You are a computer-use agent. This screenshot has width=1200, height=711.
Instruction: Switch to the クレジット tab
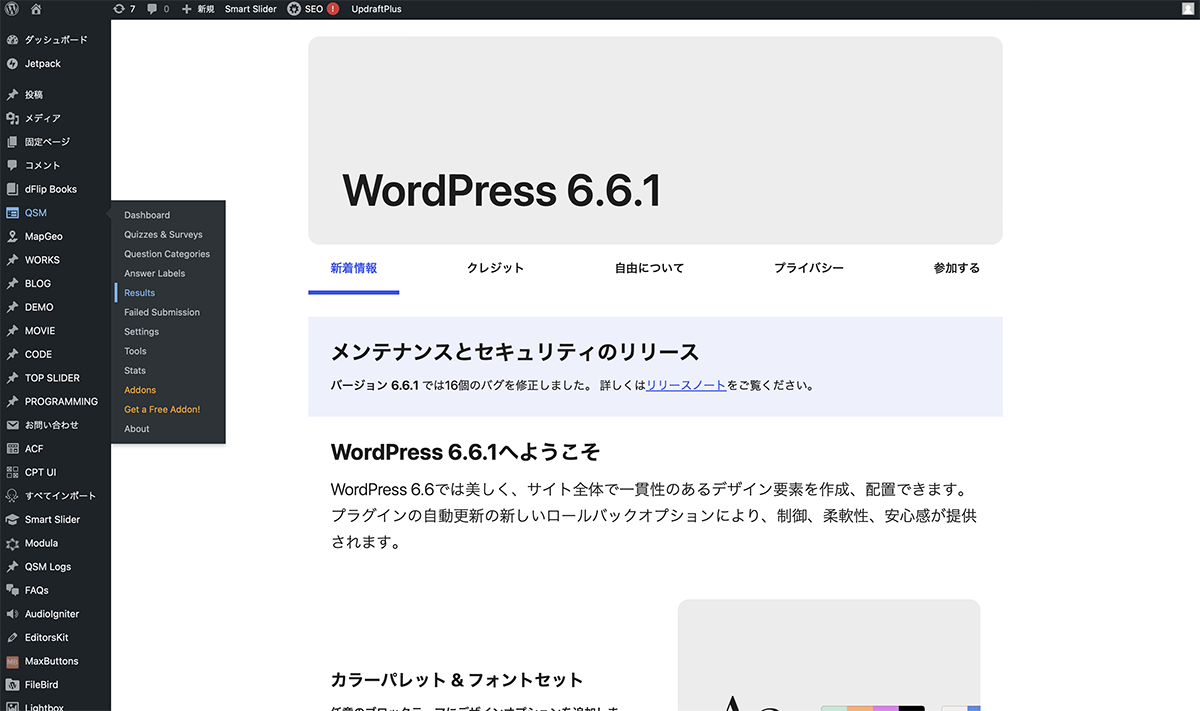[495, 268]
